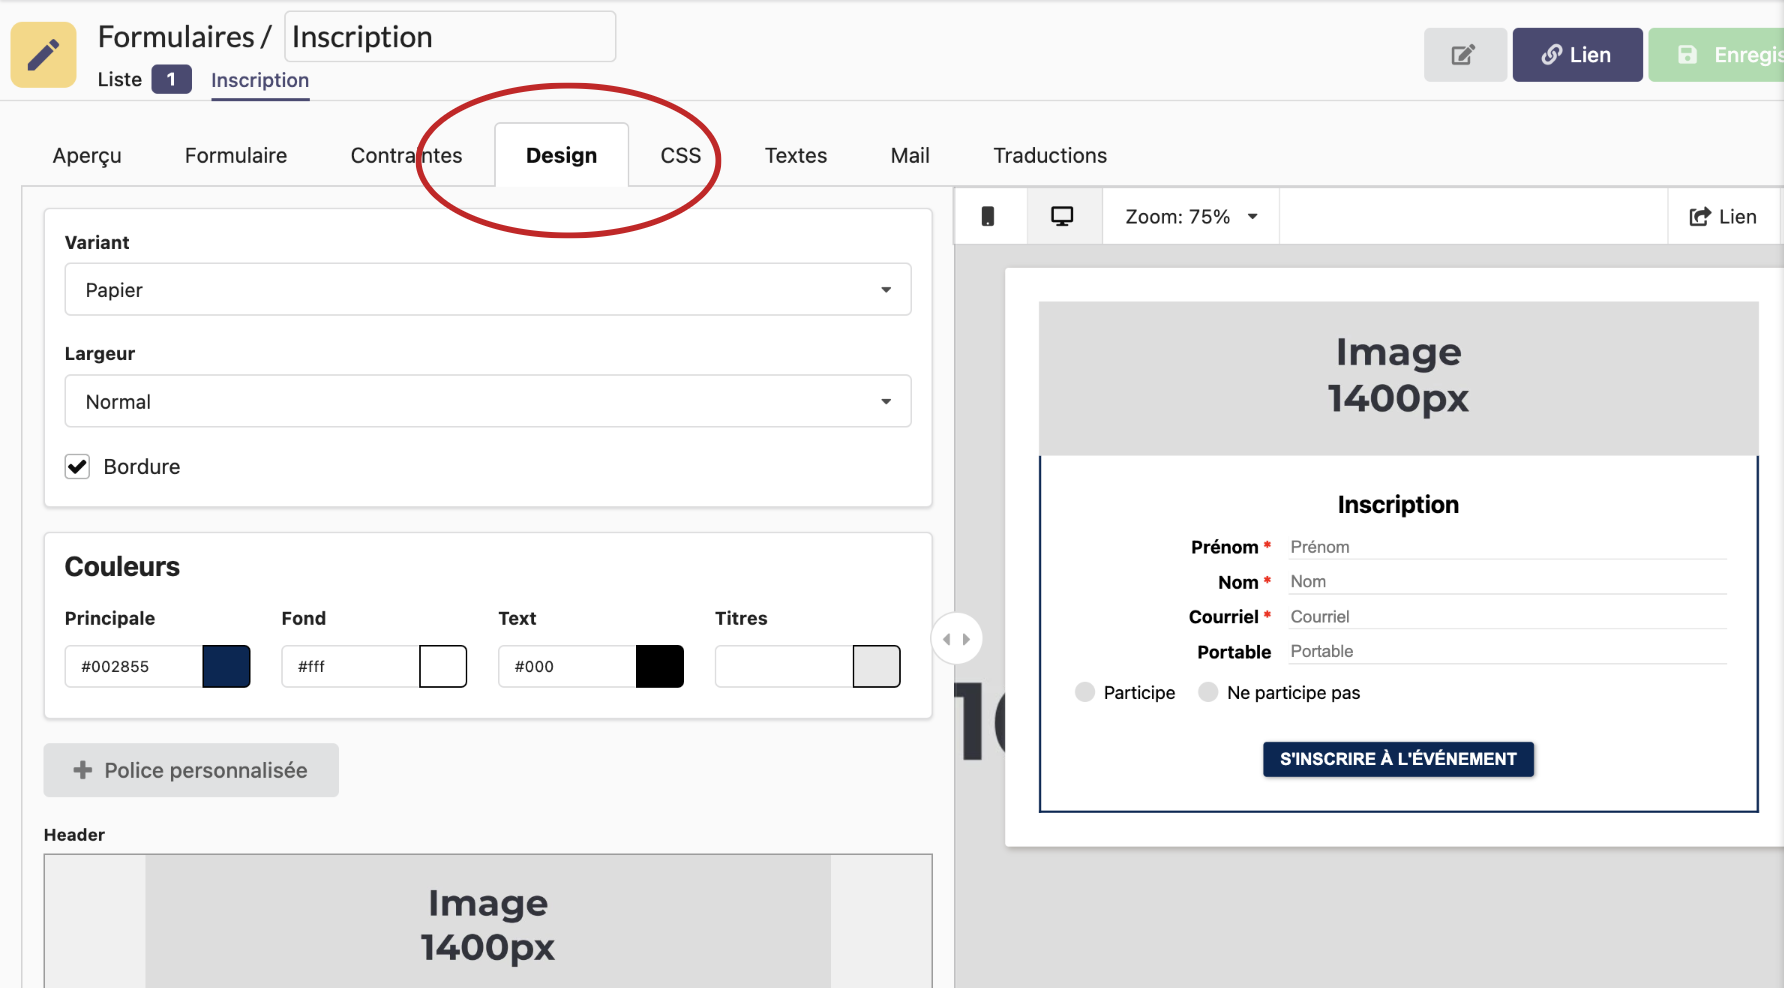Select the Participe radio option

pyautogui.click(x=1085, y=693)
